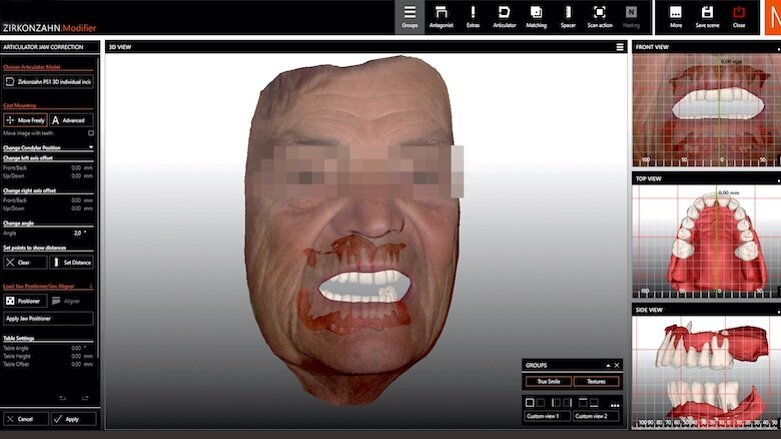Viewport: 781px width, 439px height.
Task: Edit right axis Up/Down value
Action: (x=75, y=208)
